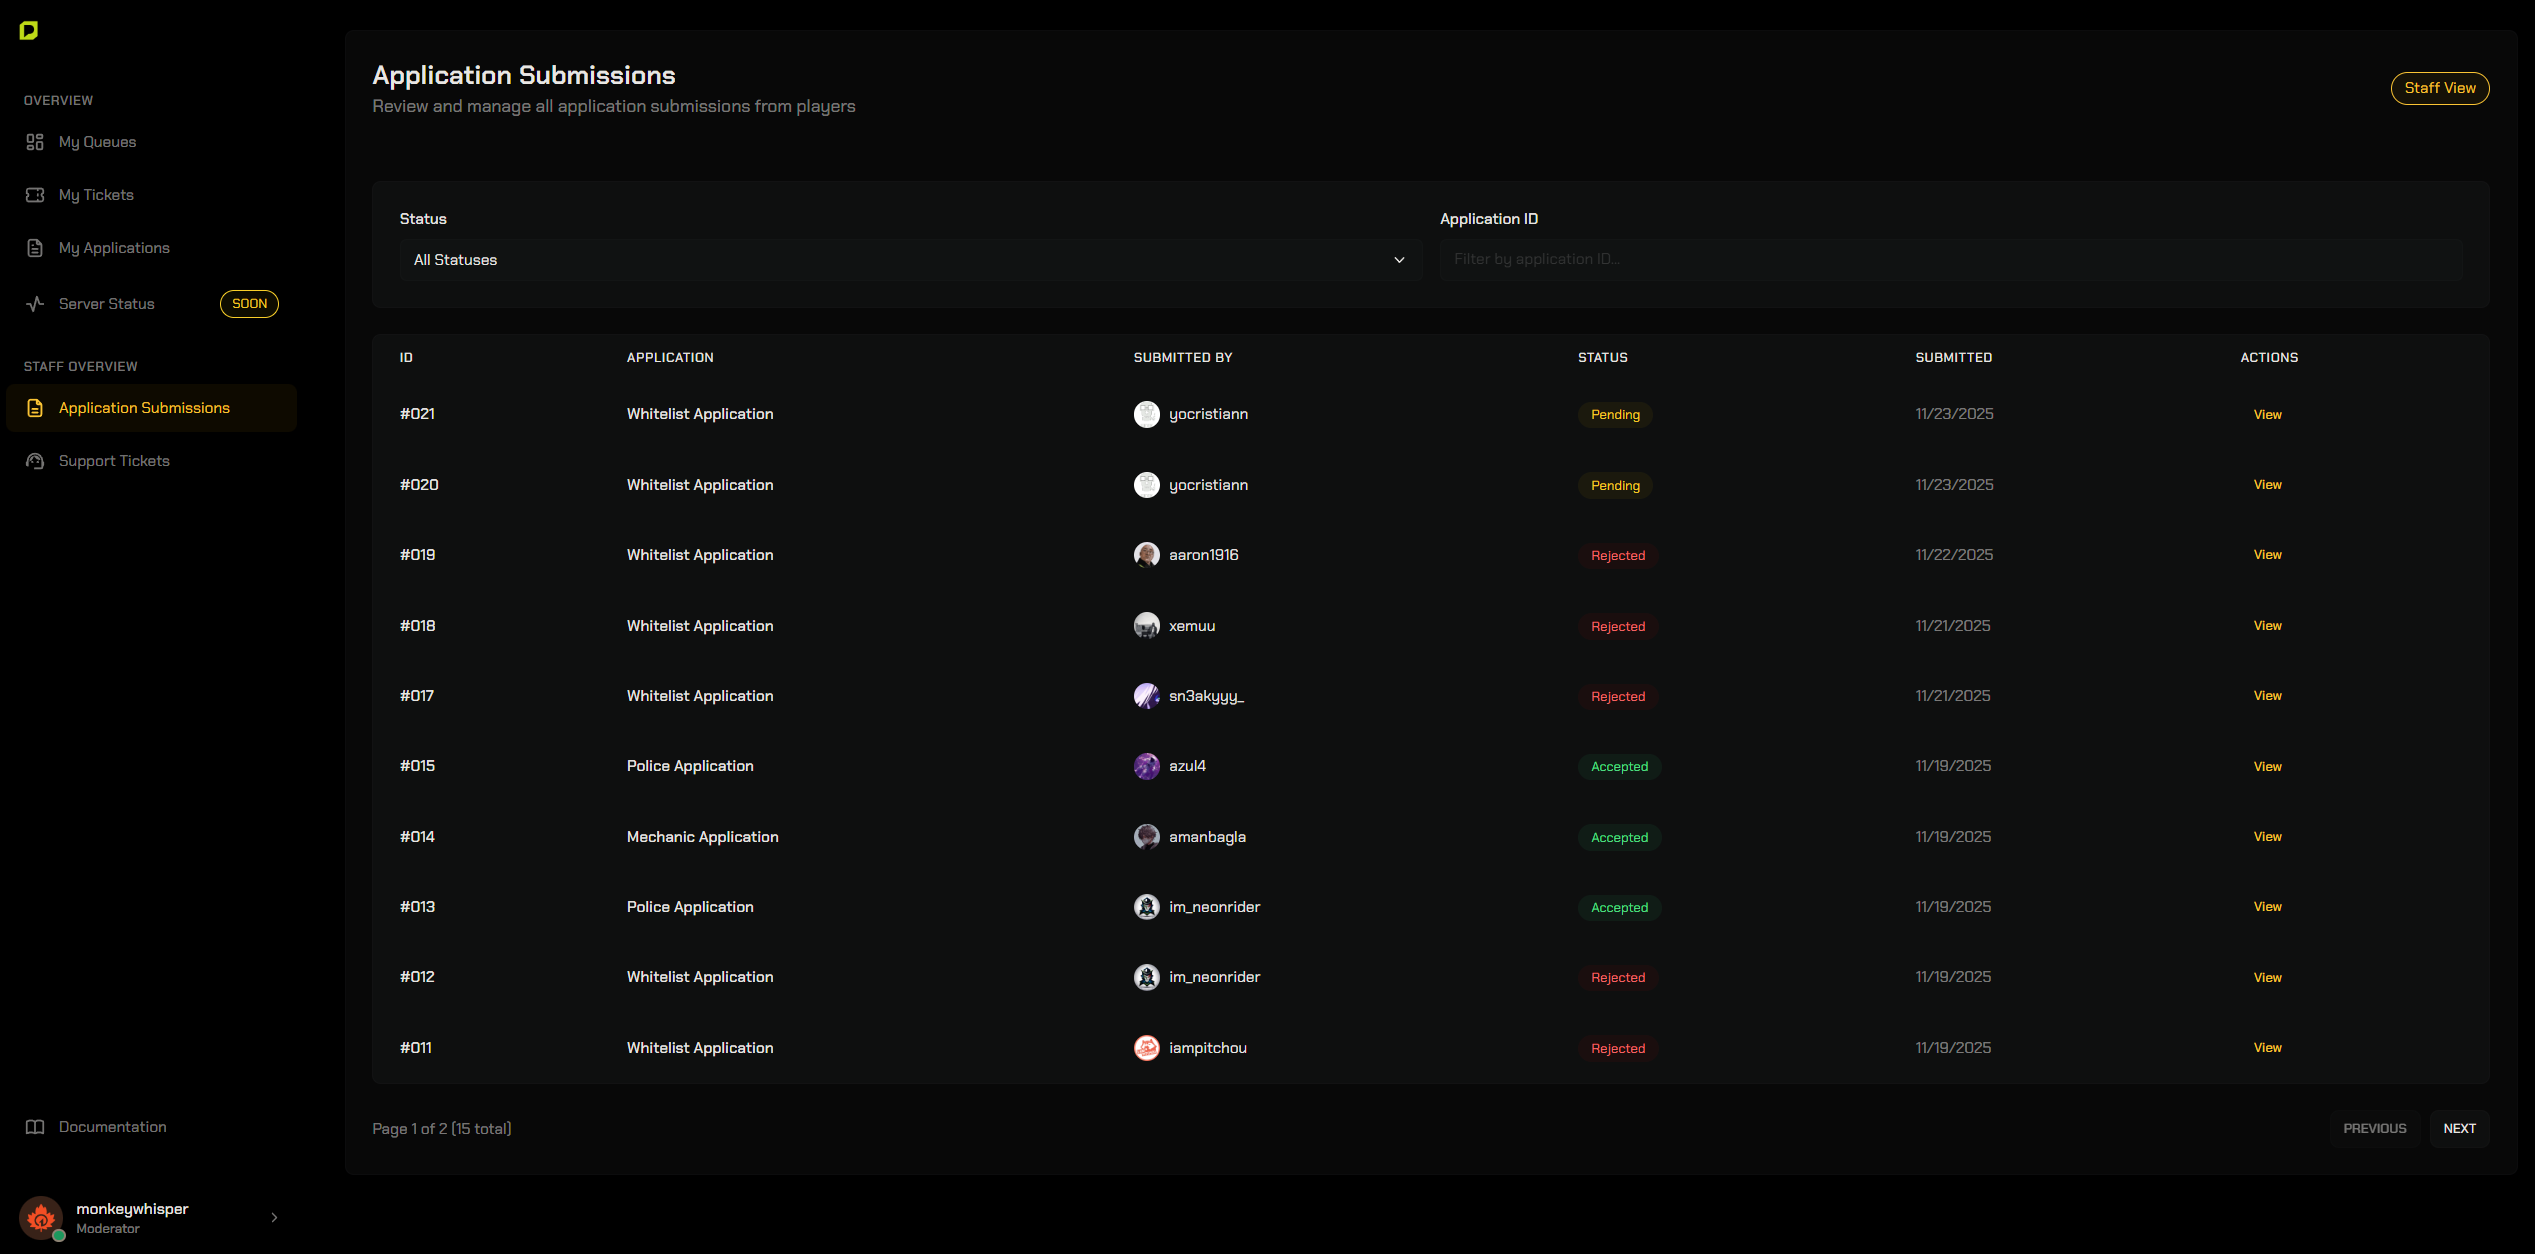Click the My Queues grid icon

click(35, 142)
